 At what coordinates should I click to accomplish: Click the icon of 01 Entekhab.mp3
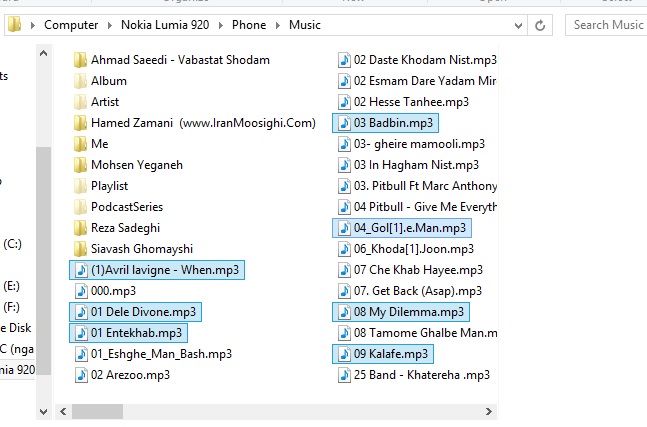(x=80, y=333)
